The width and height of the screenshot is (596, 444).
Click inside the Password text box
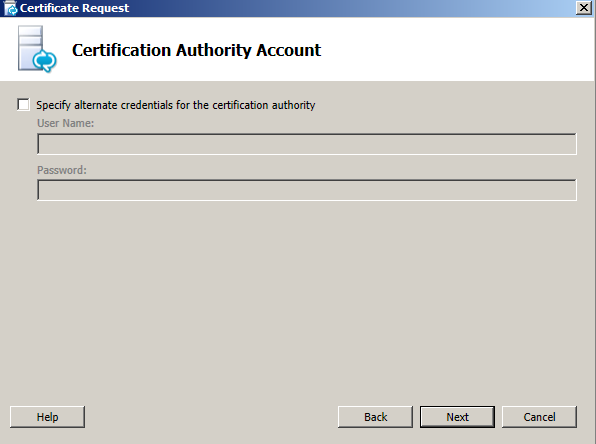click(307, 190)
